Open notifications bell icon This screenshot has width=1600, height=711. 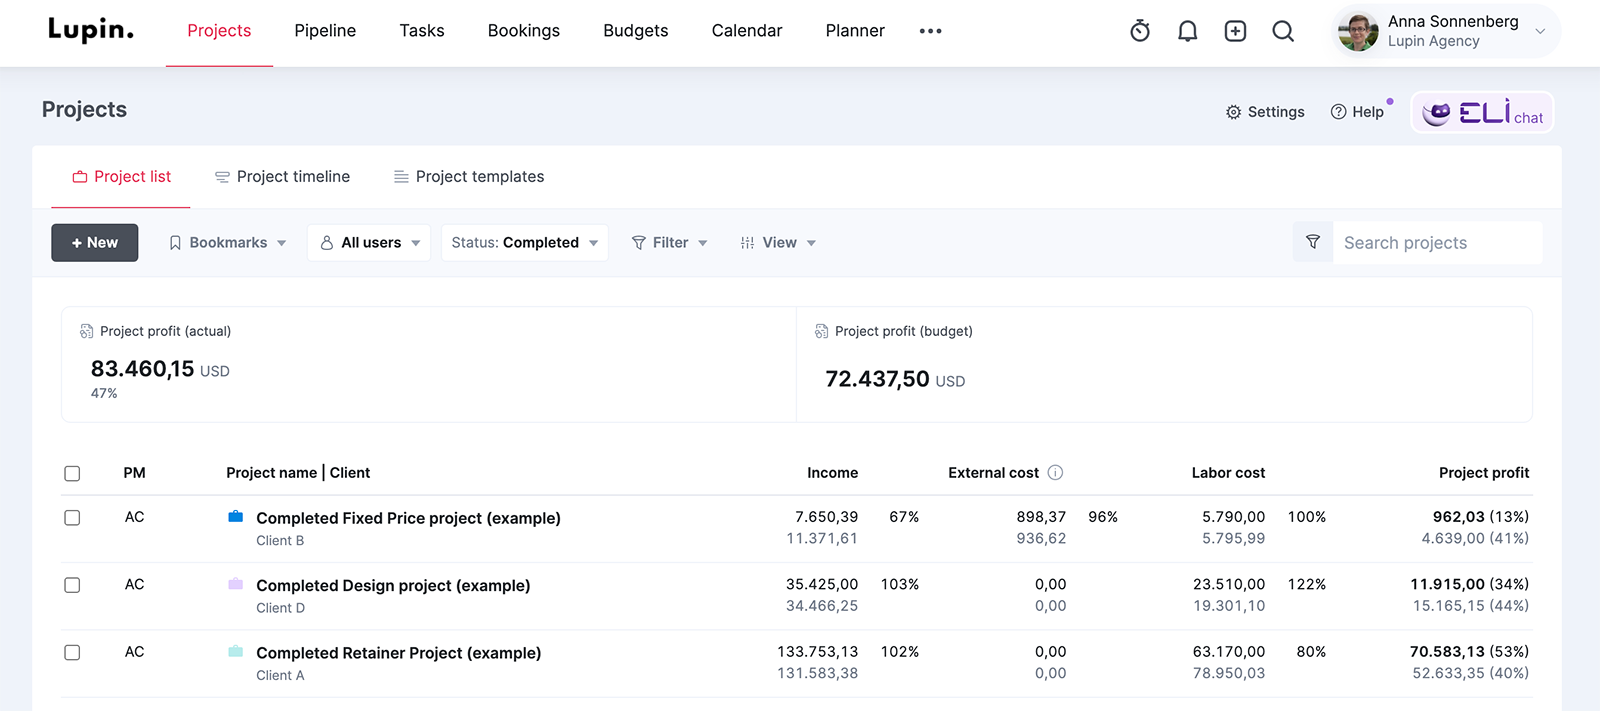[x=1187, y=31]
